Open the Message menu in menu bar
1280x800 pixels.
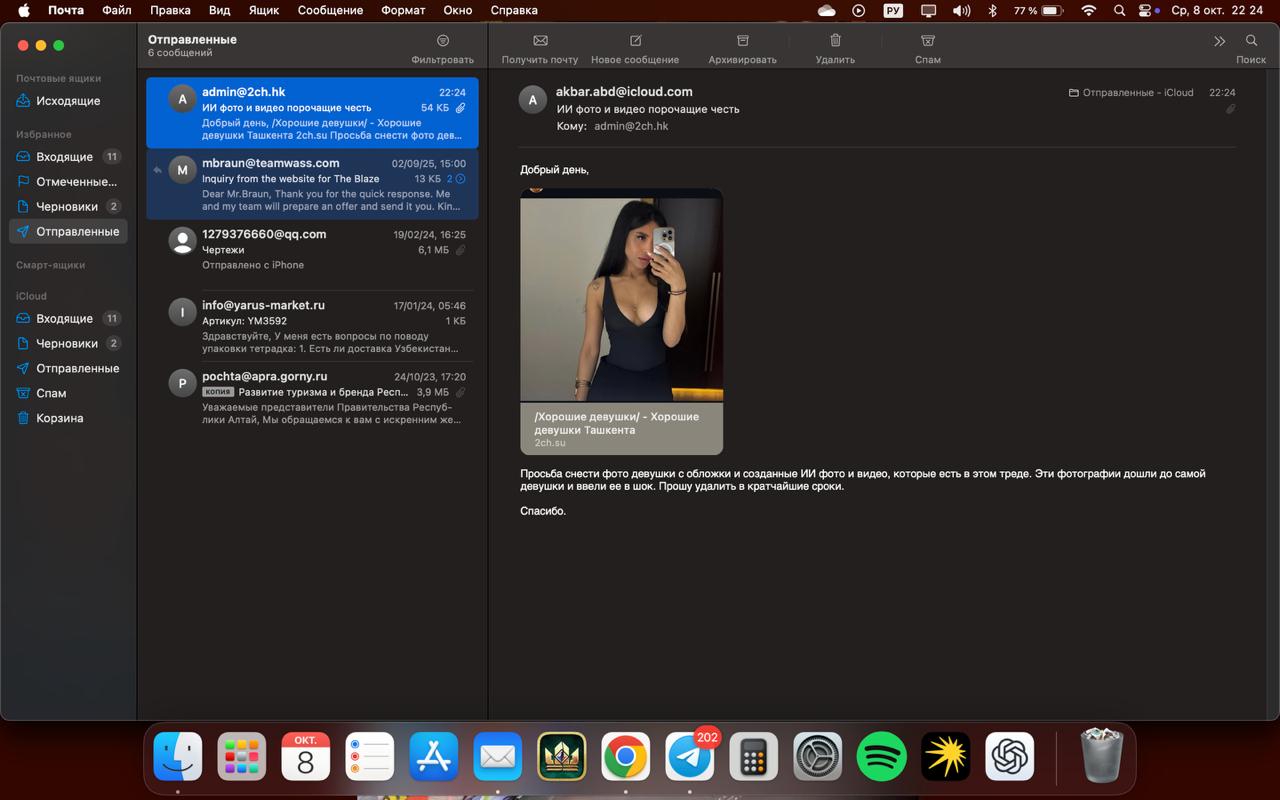pyautogui.click(x=330, y=11)
